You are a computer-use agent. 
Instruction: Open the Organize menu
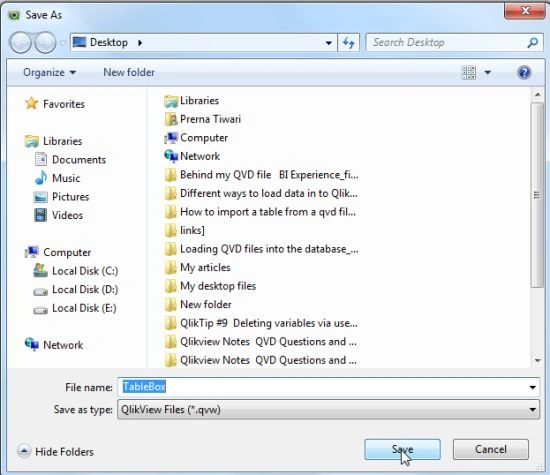pyautogui.click(x=49, y=73)
